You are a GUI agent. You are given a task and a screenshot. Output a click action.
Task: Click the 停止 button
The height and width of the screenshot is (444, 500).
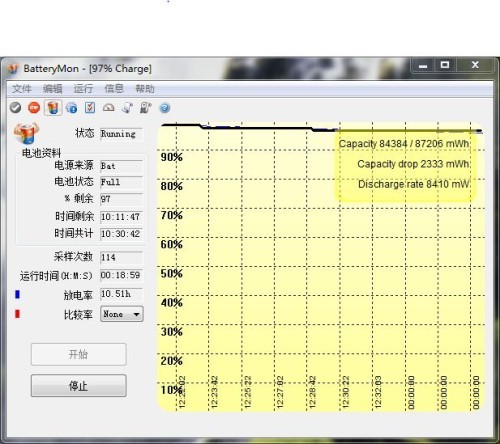pyautogui.click(x=79, y=386)
